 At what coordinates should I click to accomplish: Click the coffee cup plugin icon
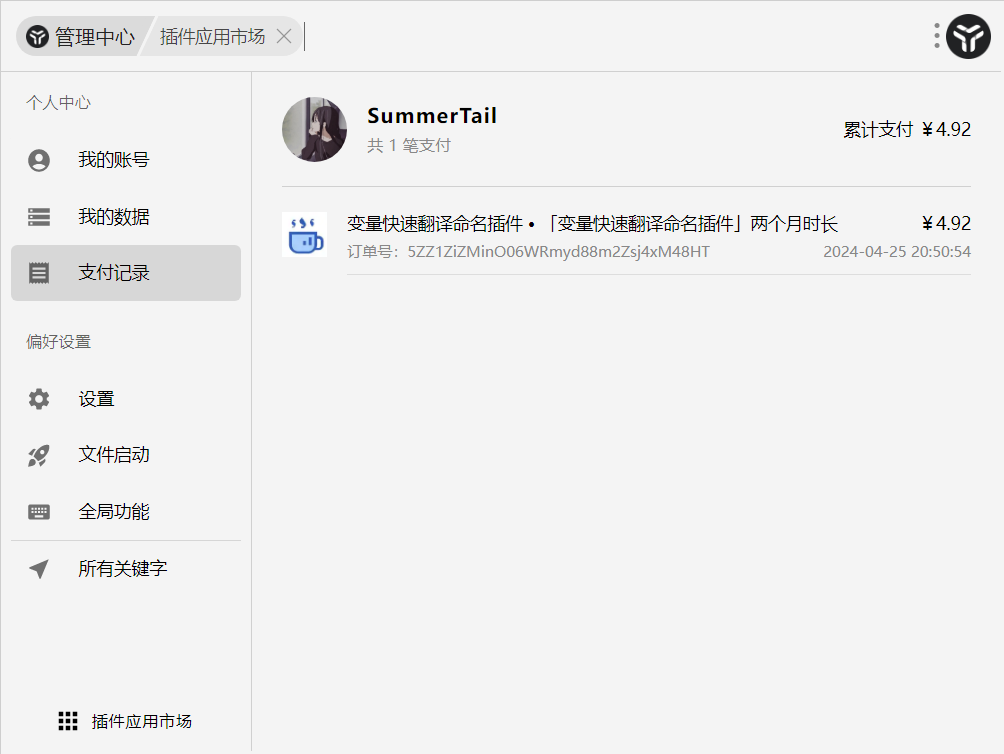(304, 234)
